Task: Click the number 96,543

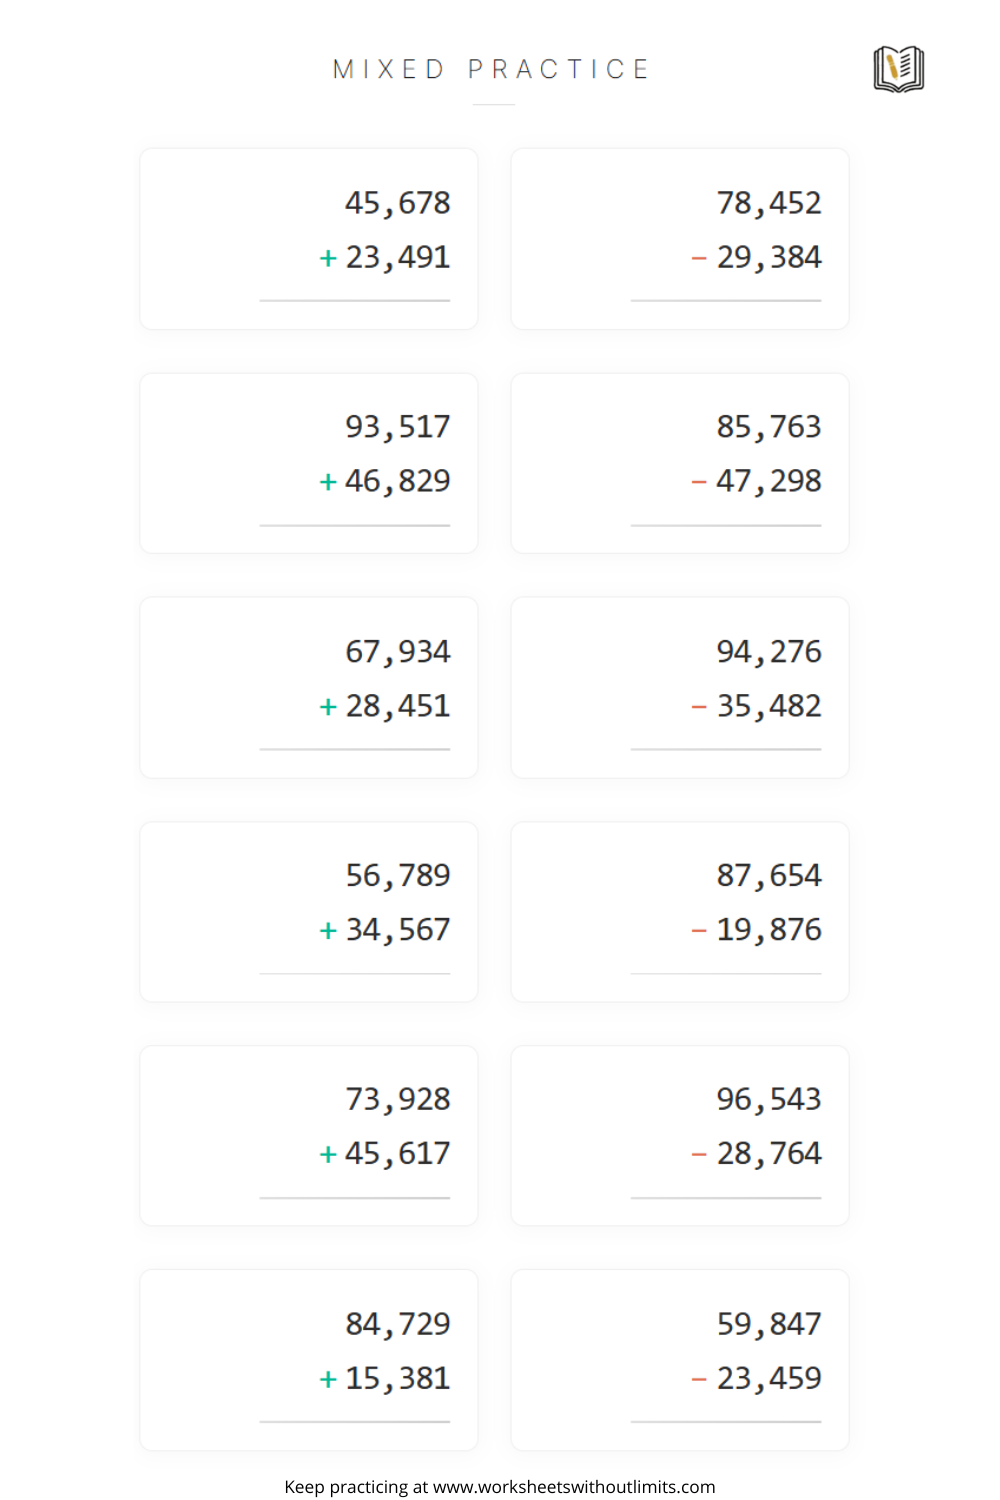Action: click(769, 1100)
